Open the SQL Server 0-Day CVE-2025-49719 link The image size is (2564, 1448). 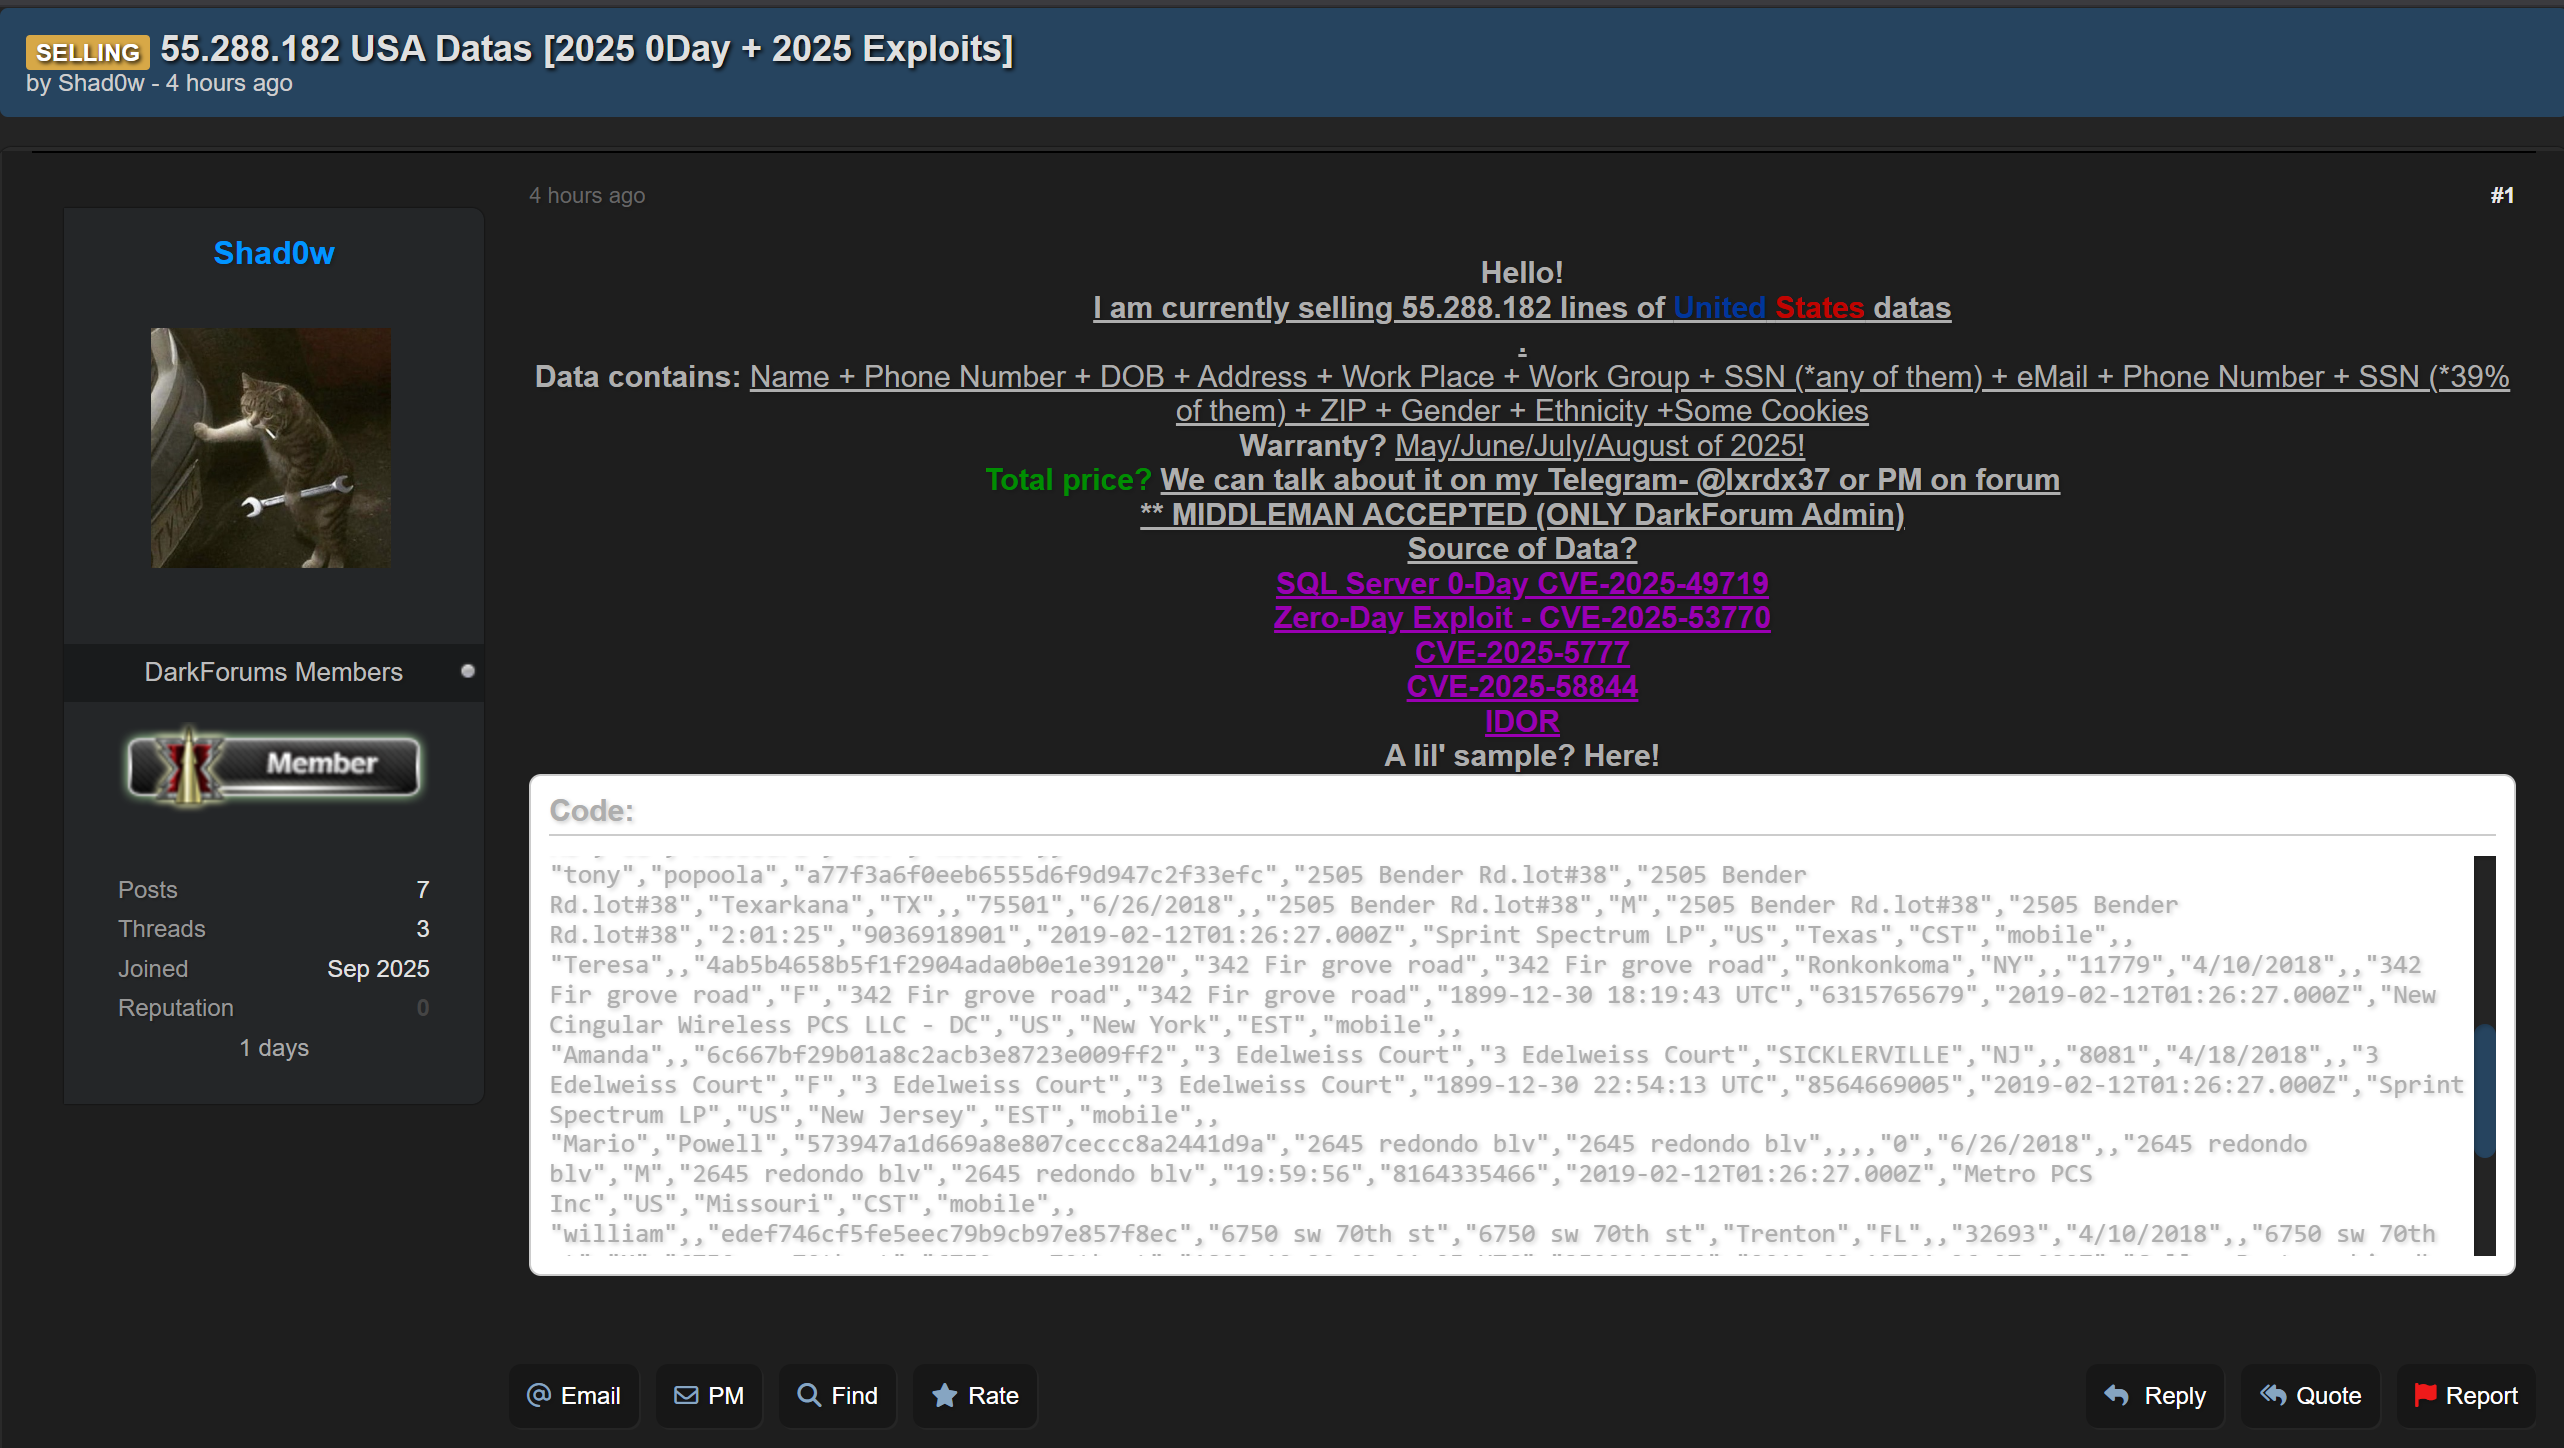pos(1521,583)
